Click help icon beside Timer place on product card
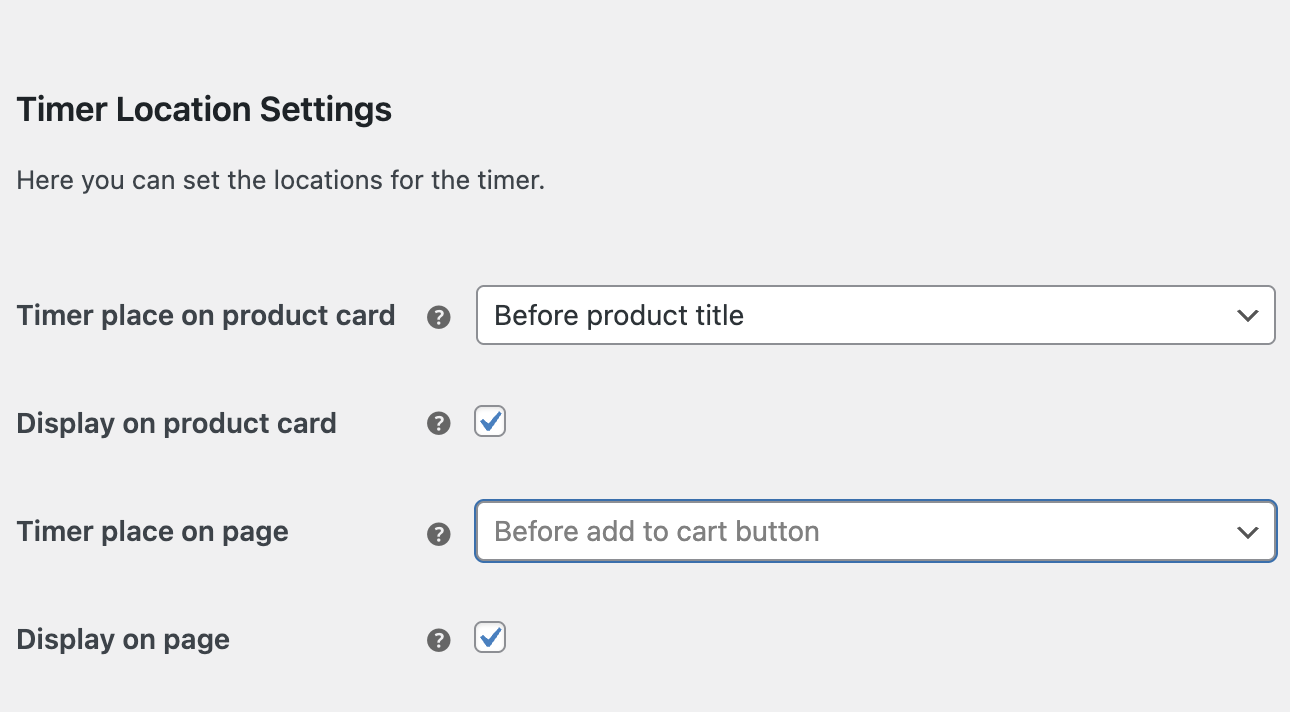1290x712 pixels. pyautogui.click(x=438, y=317)
